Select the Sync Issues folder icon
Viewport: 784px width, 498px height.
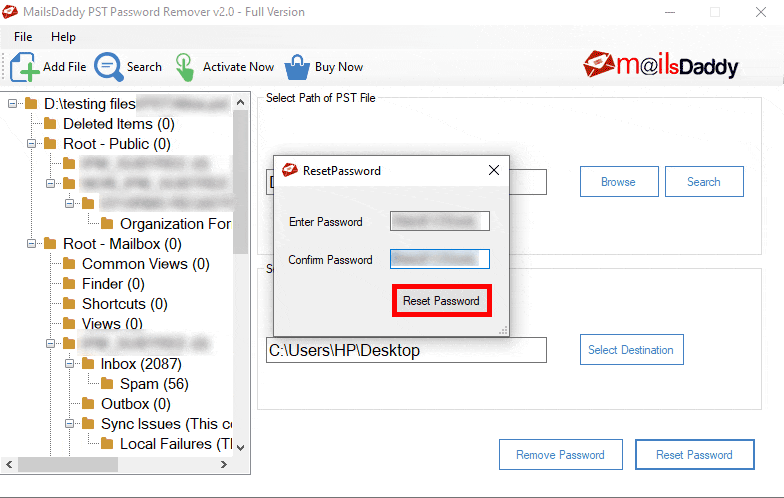(x=88, y=424)
